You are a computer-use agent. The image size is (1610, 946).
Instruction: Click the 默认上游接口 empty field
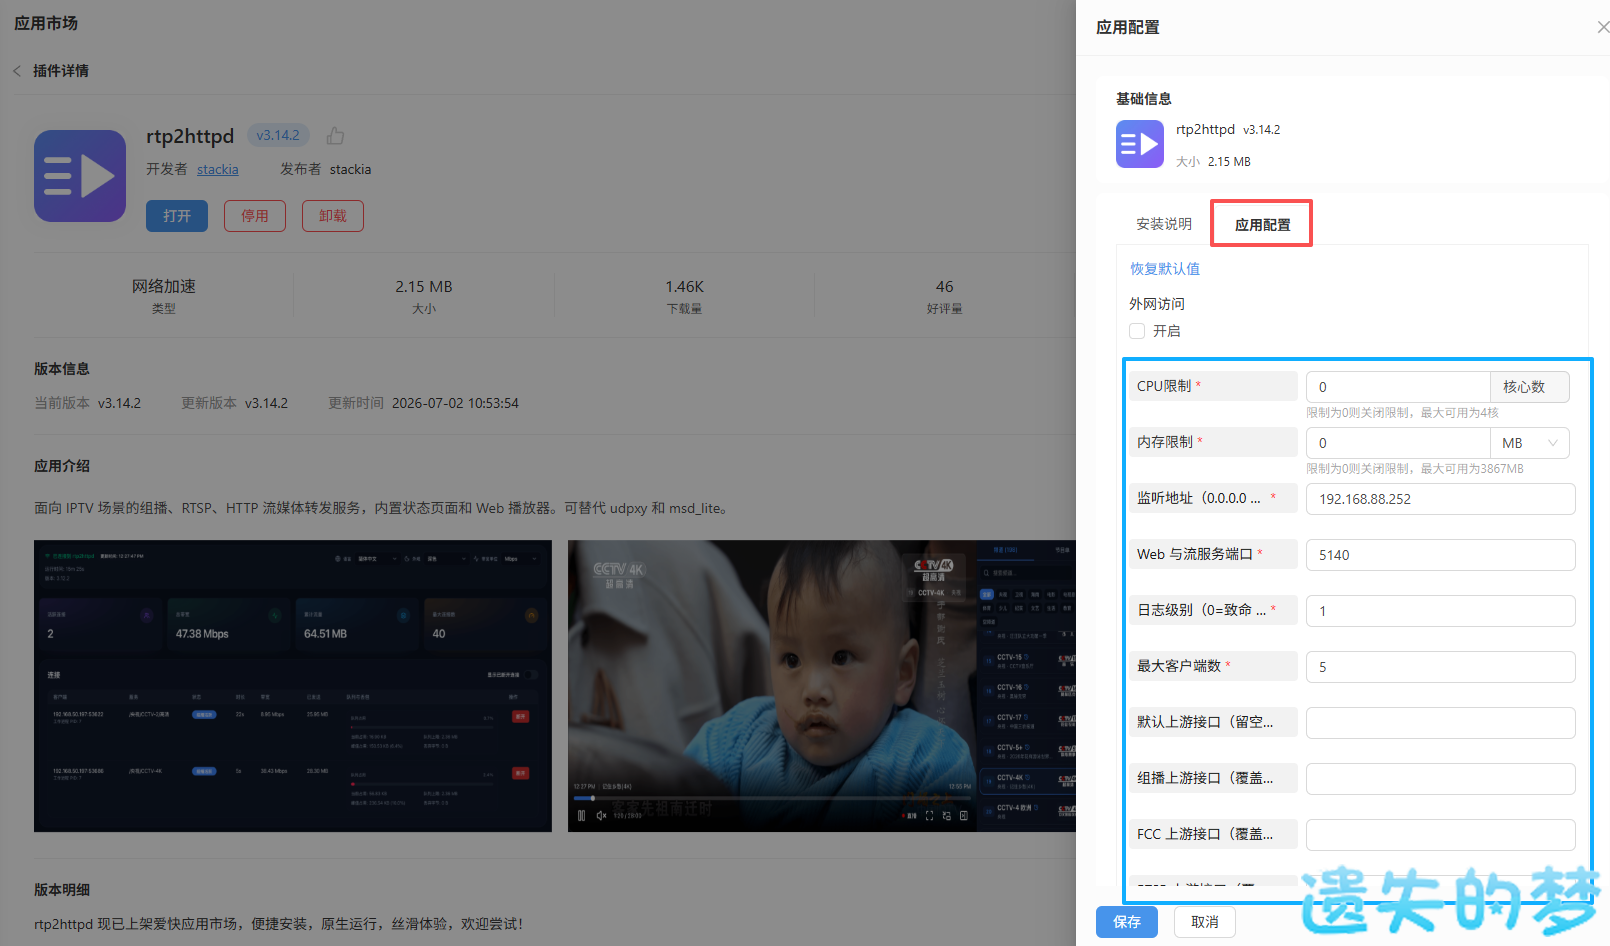(1441, 723)
